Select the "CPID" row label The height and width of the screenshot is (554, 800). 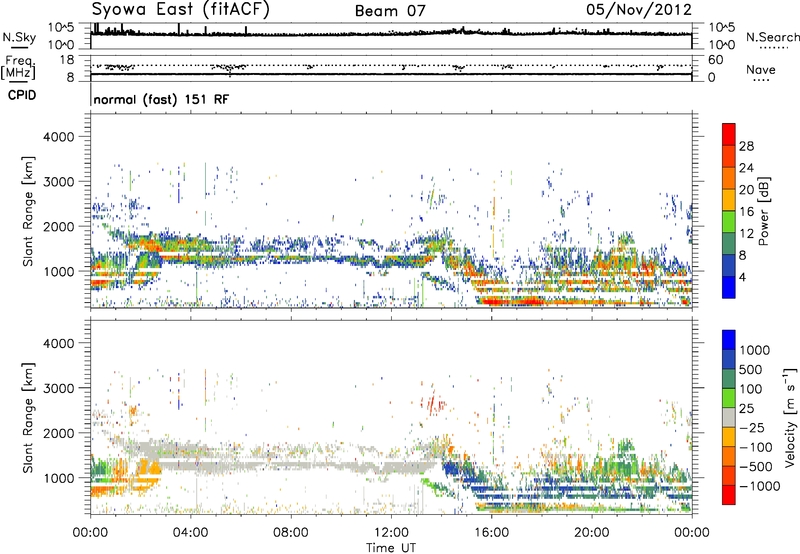pos(22,95)
